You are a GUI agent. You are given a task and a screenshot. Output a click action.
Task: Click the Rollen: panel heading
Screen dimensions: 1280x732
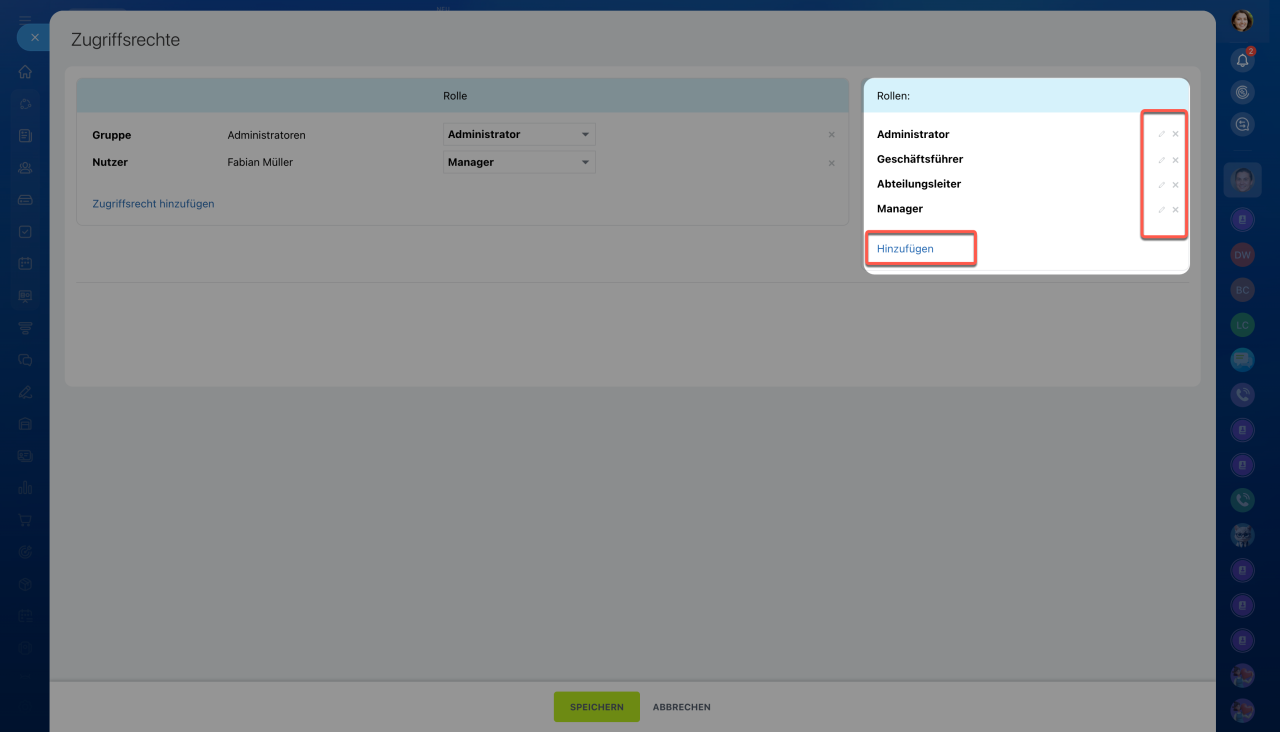[893, 96]
